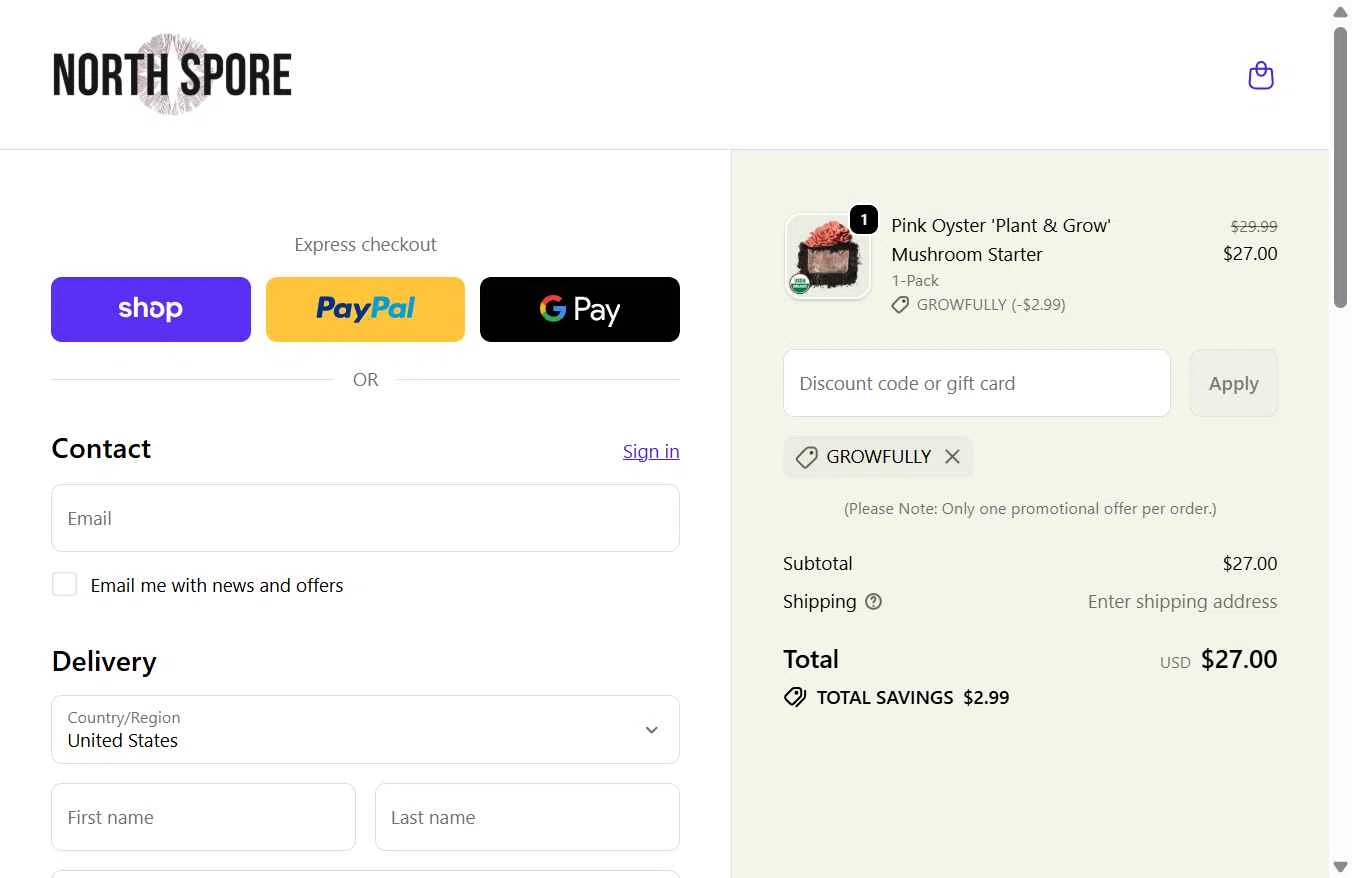Click the North Spore logo
Screen dimensions: 1352x878
pos(172,75)
